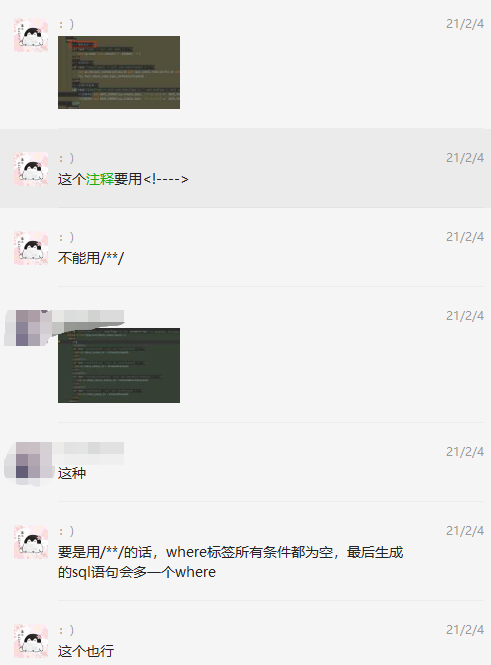
Task: Click sender name ": )" above "这个也行"
Action: point(66,630)
